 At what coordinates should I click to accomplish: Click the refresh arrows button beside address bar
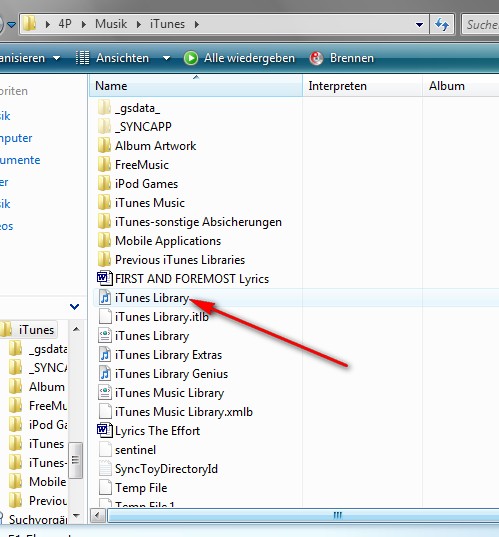442,24
